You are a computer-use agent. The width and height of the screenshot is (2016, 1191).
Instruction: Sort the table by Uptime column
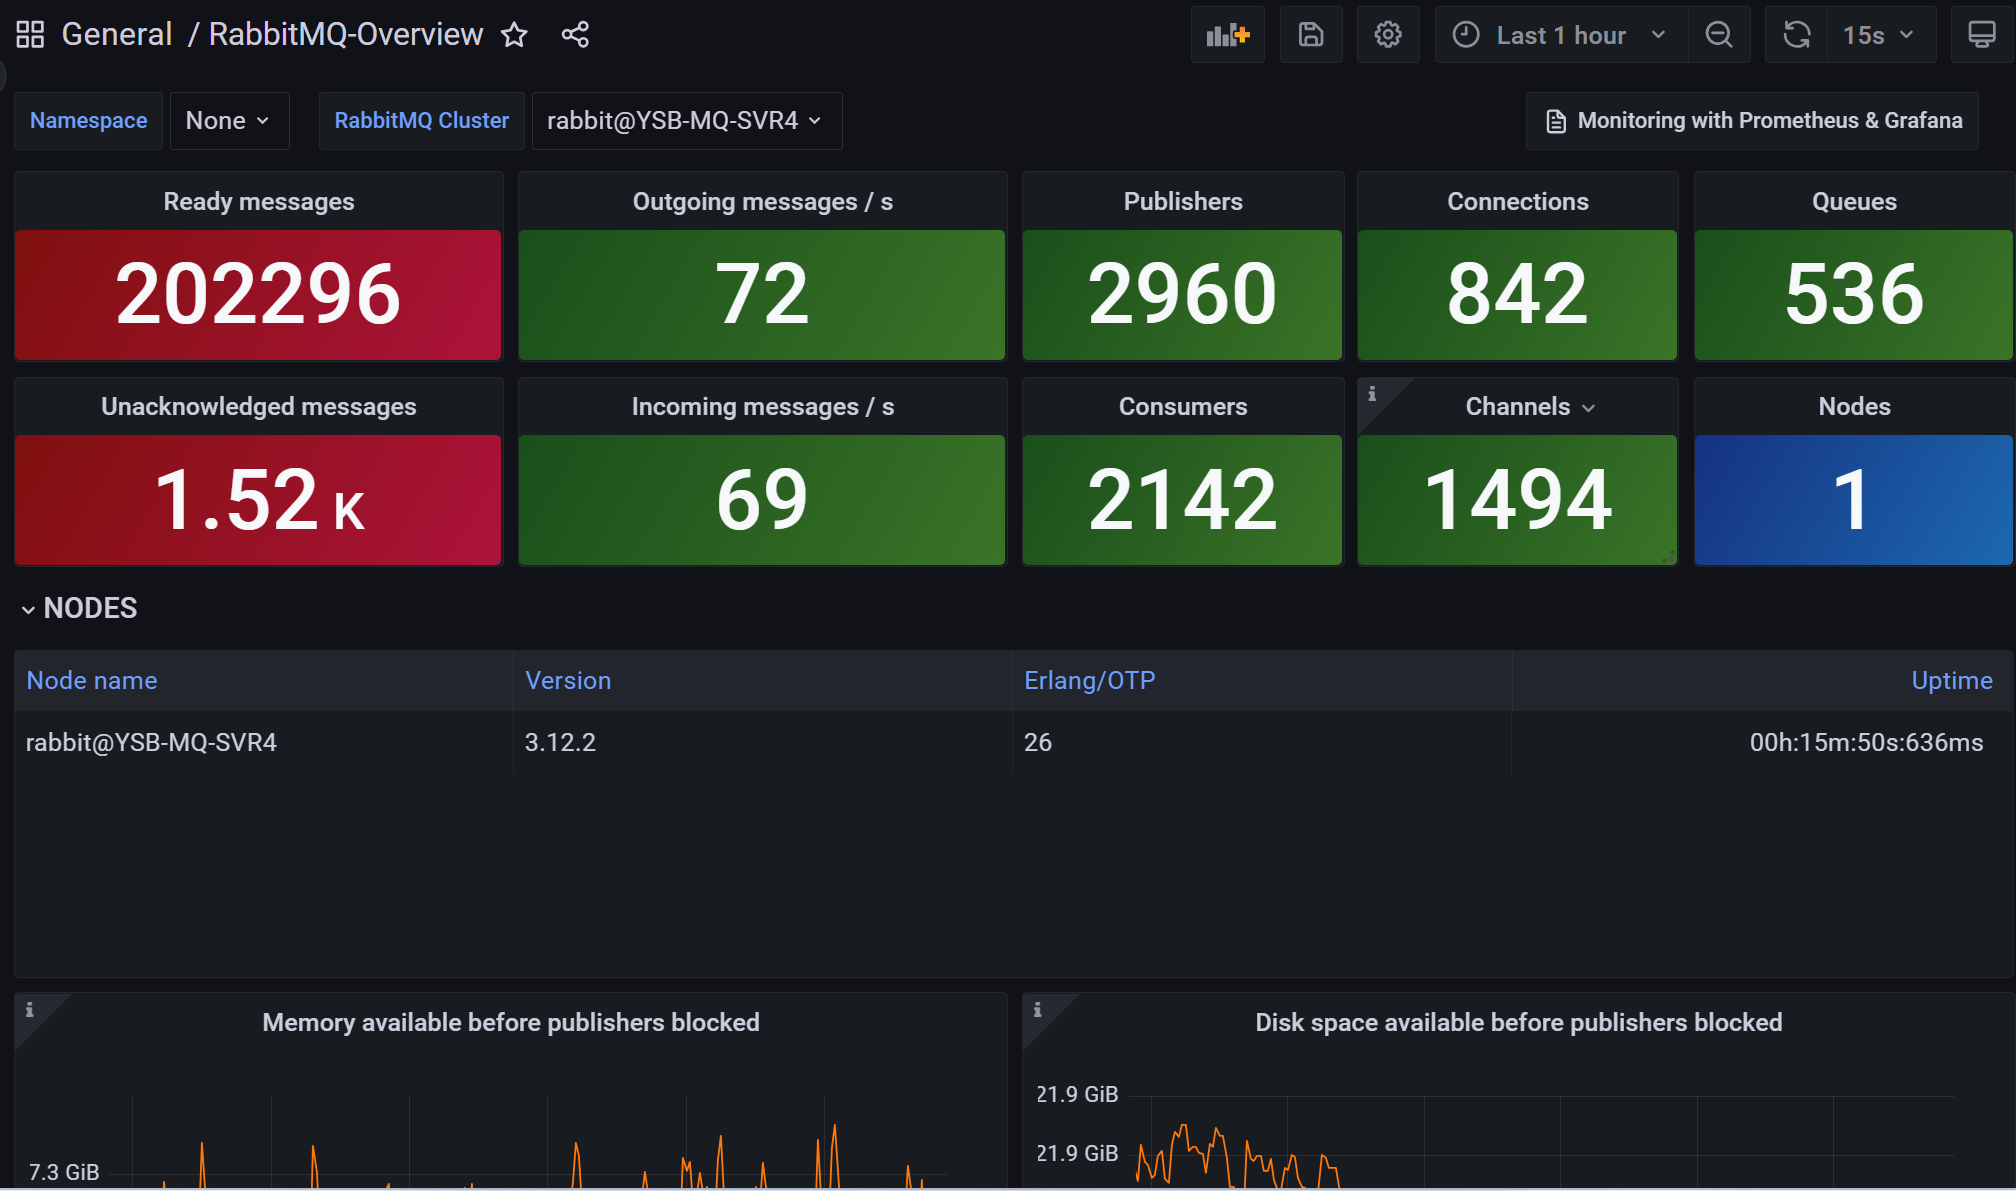1951,681
